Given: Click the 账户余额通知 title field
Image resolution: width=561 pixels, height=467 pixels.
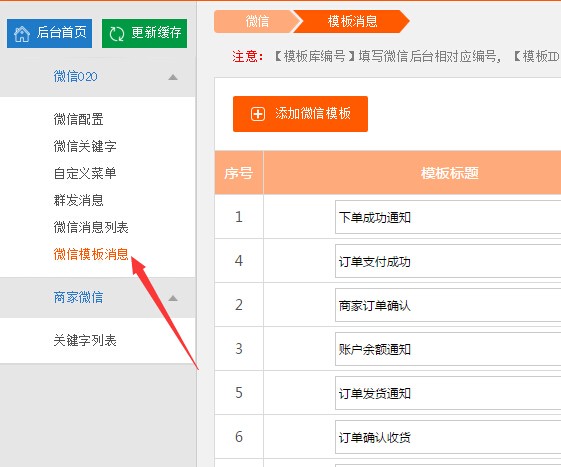Looking at the screenshot, I should (x=448, y=349).
